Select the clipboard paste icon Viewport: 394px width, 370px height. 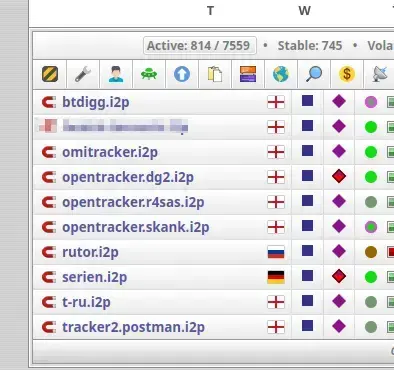tap(215, 74)
